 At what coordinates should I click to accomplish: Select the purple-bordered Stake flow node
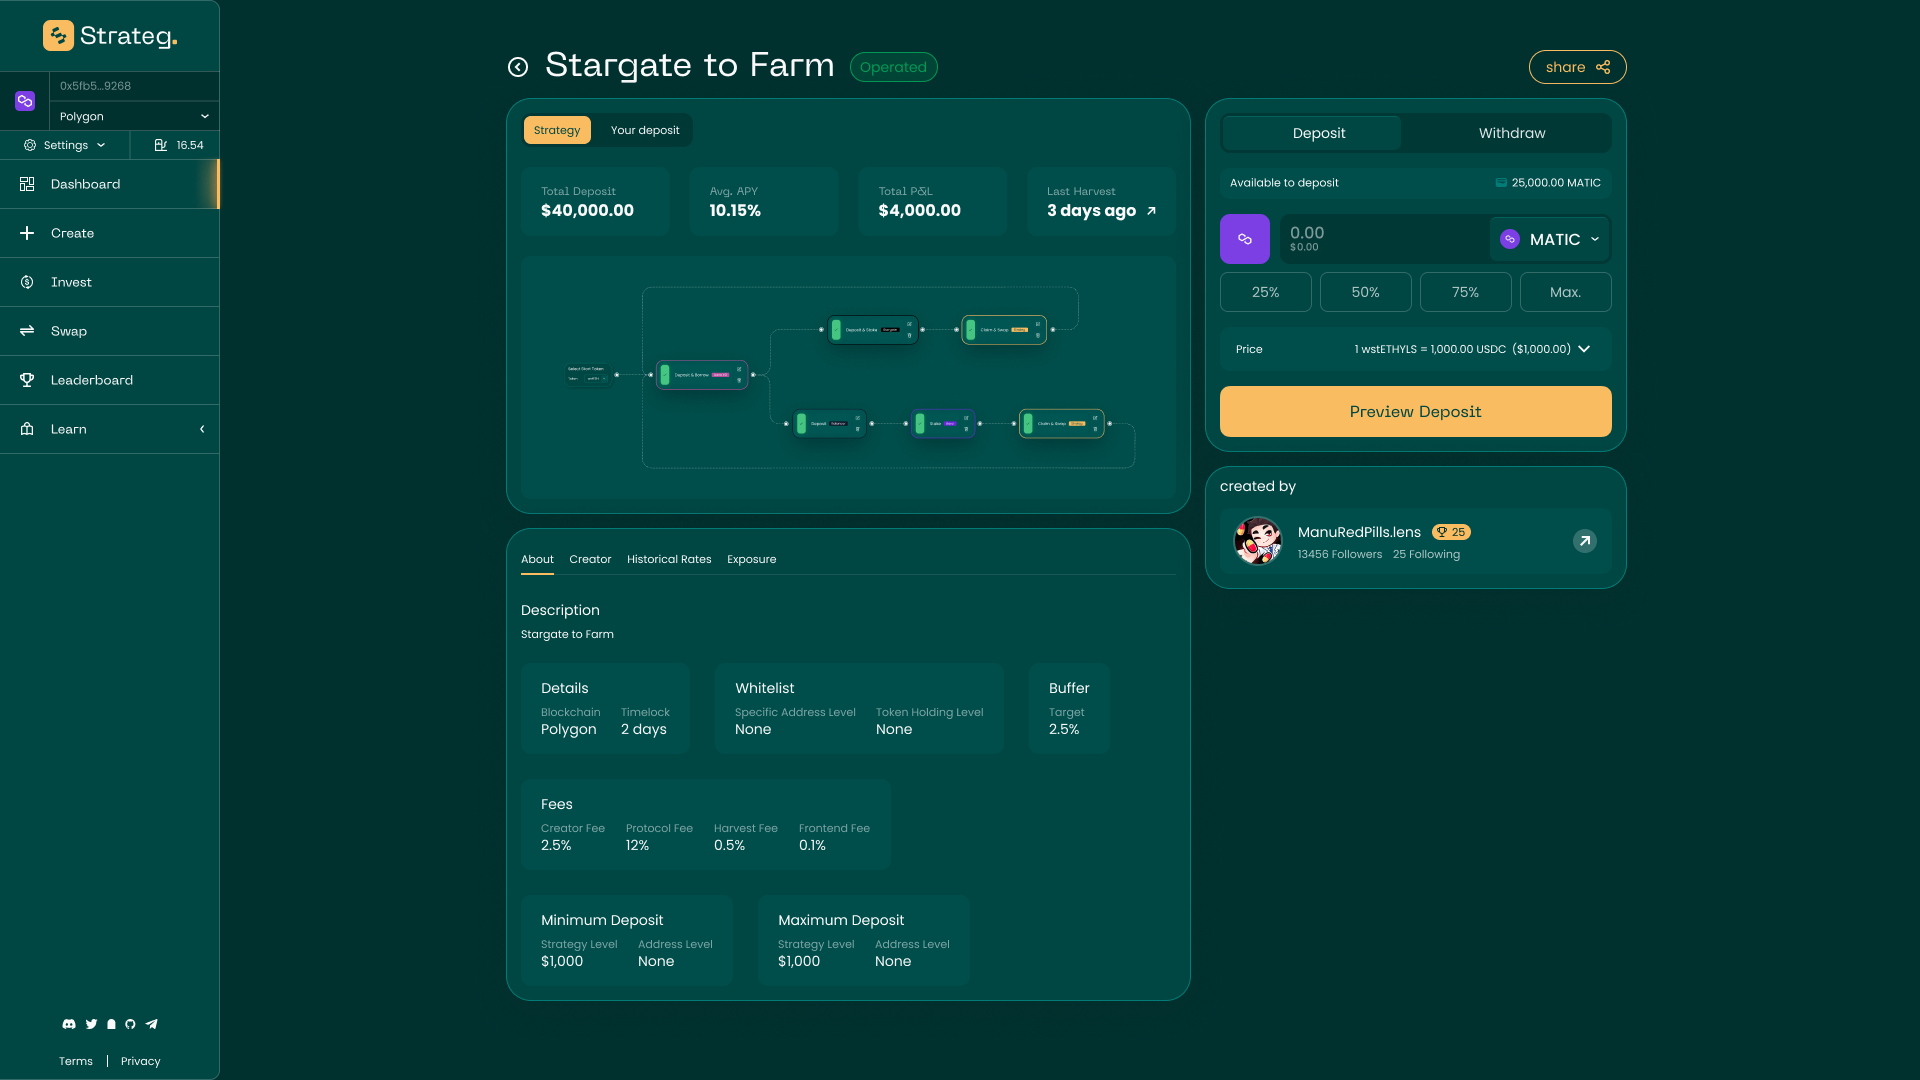tap(943, 424)
